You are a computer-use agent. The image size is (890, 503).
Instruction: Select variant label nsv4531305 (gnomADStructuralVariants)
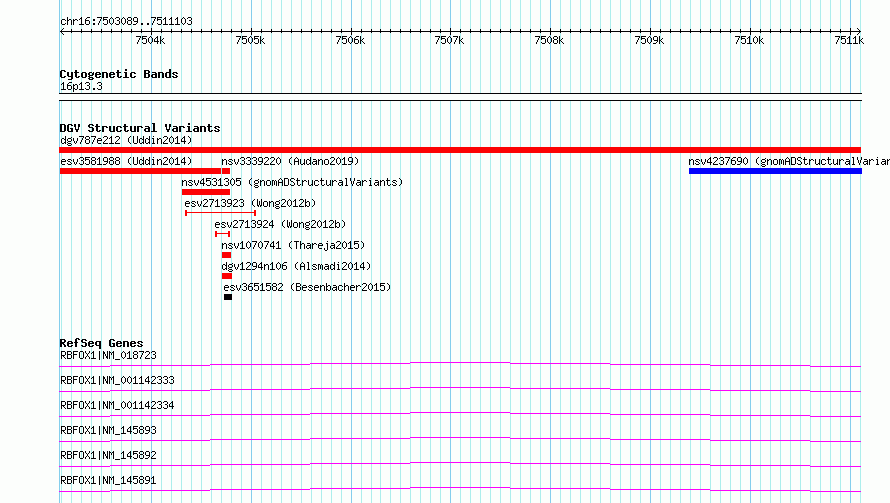pos(292,182)
